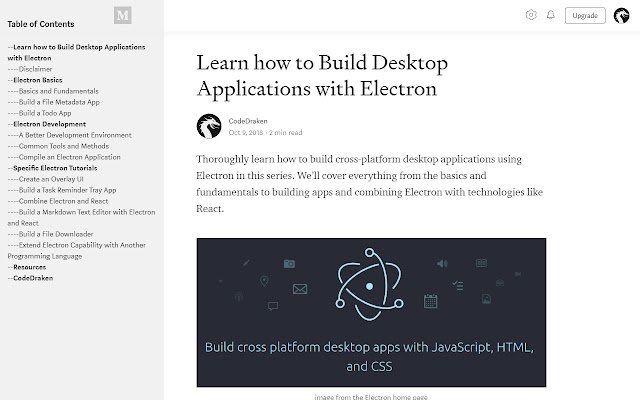Click the Table of Contents title
This screenshot has width=640, height=400.
click(x=41, y=24)
